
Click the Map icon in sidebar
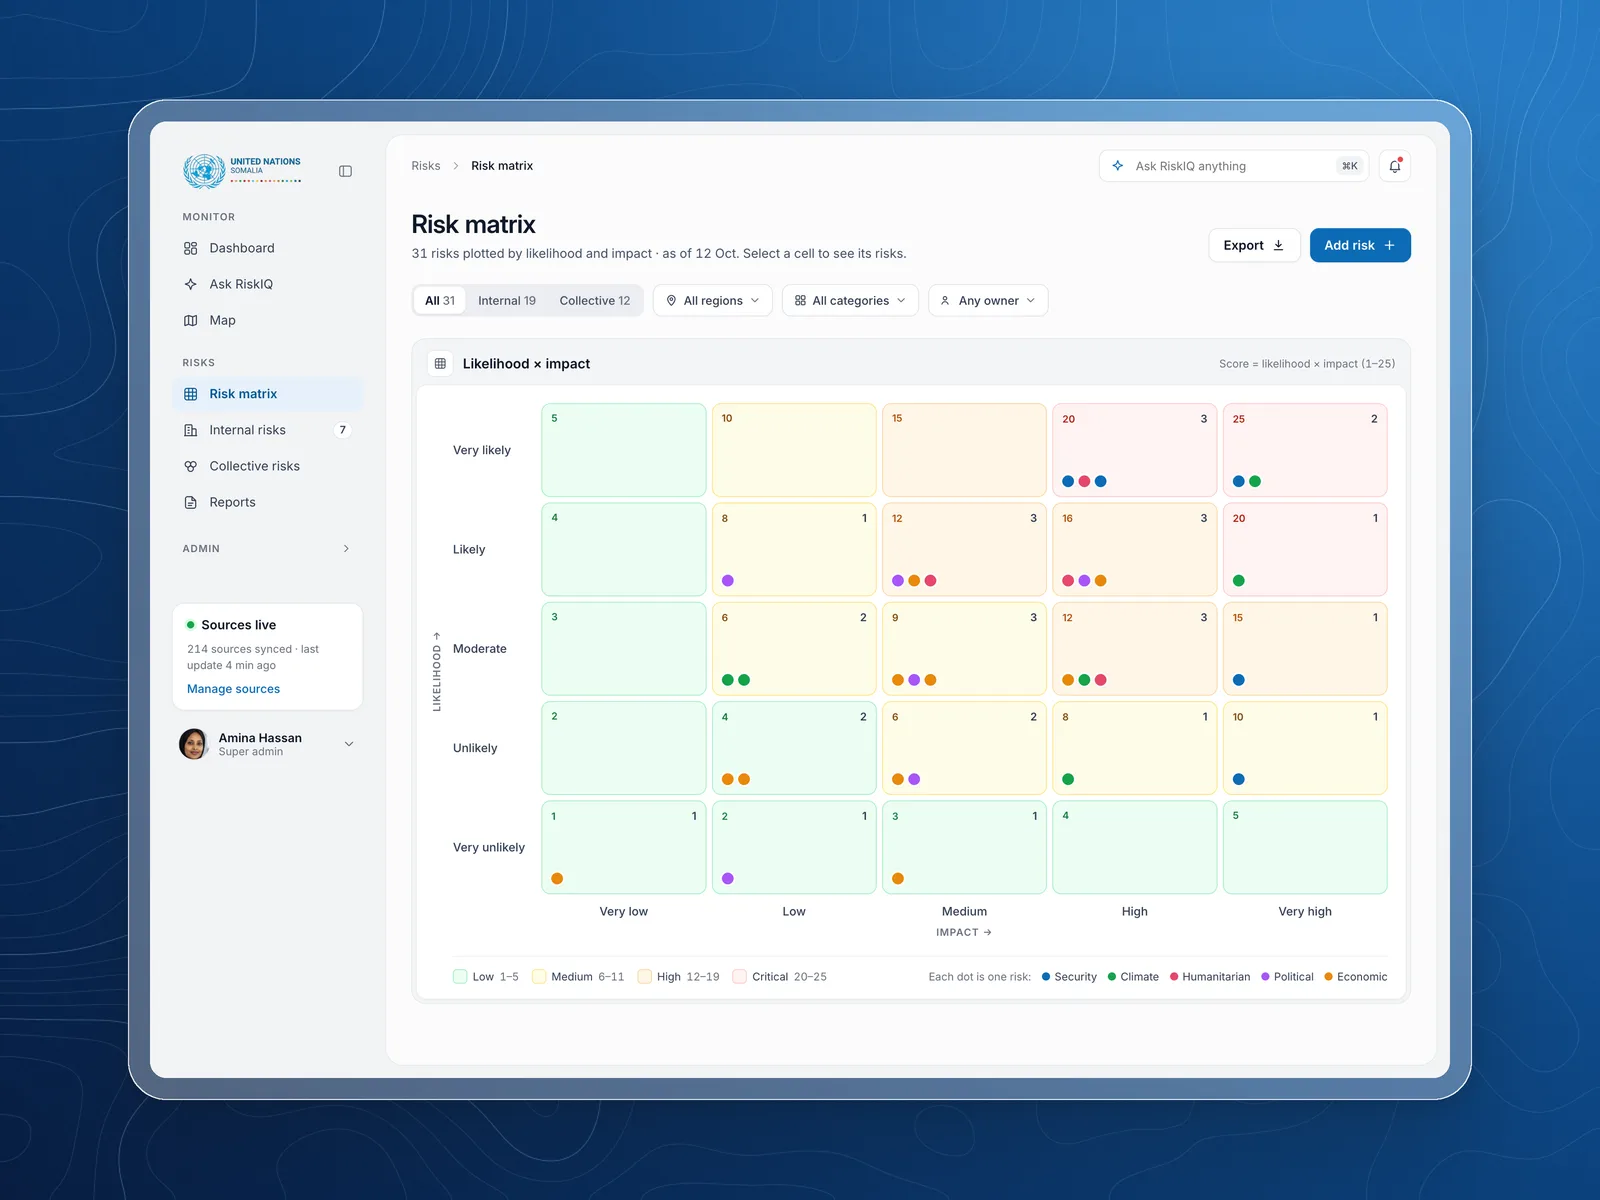[191, 320]
